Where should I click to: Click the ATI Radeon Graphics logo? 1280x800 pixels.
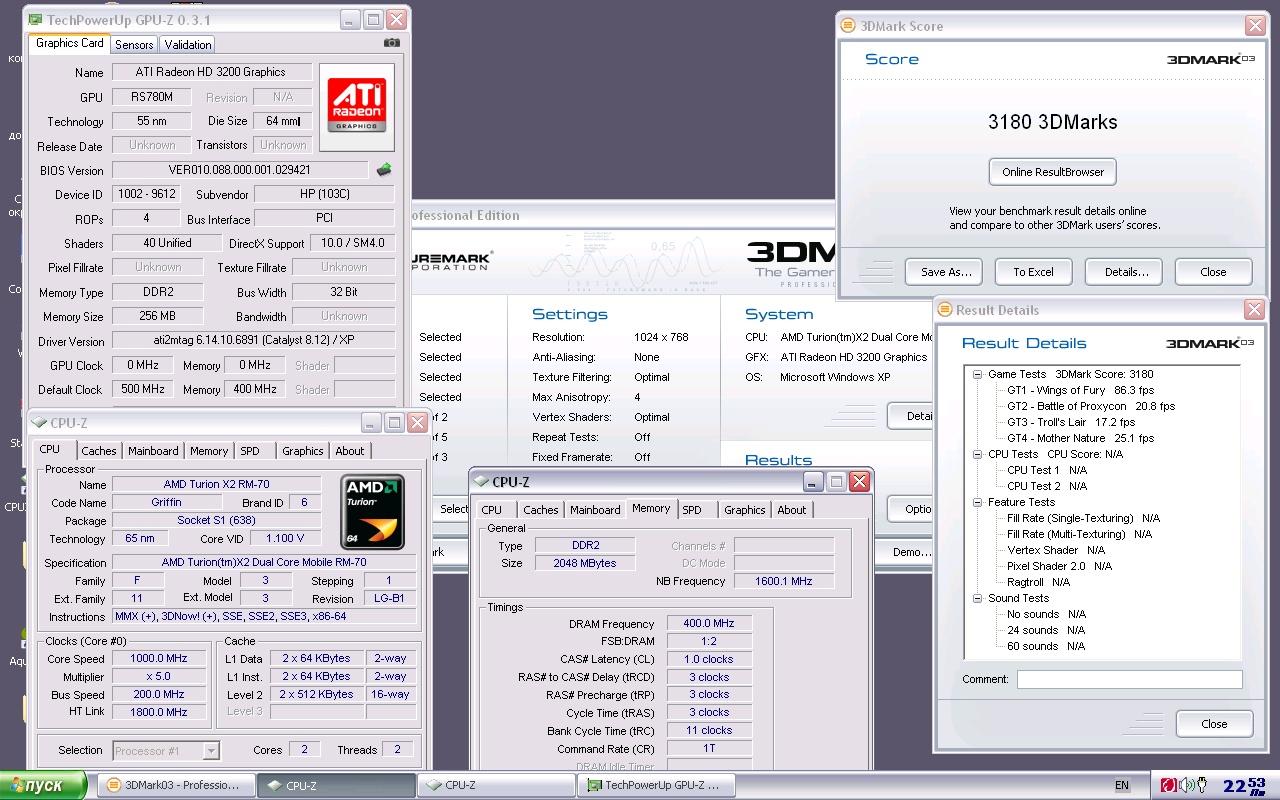(356, 107)
